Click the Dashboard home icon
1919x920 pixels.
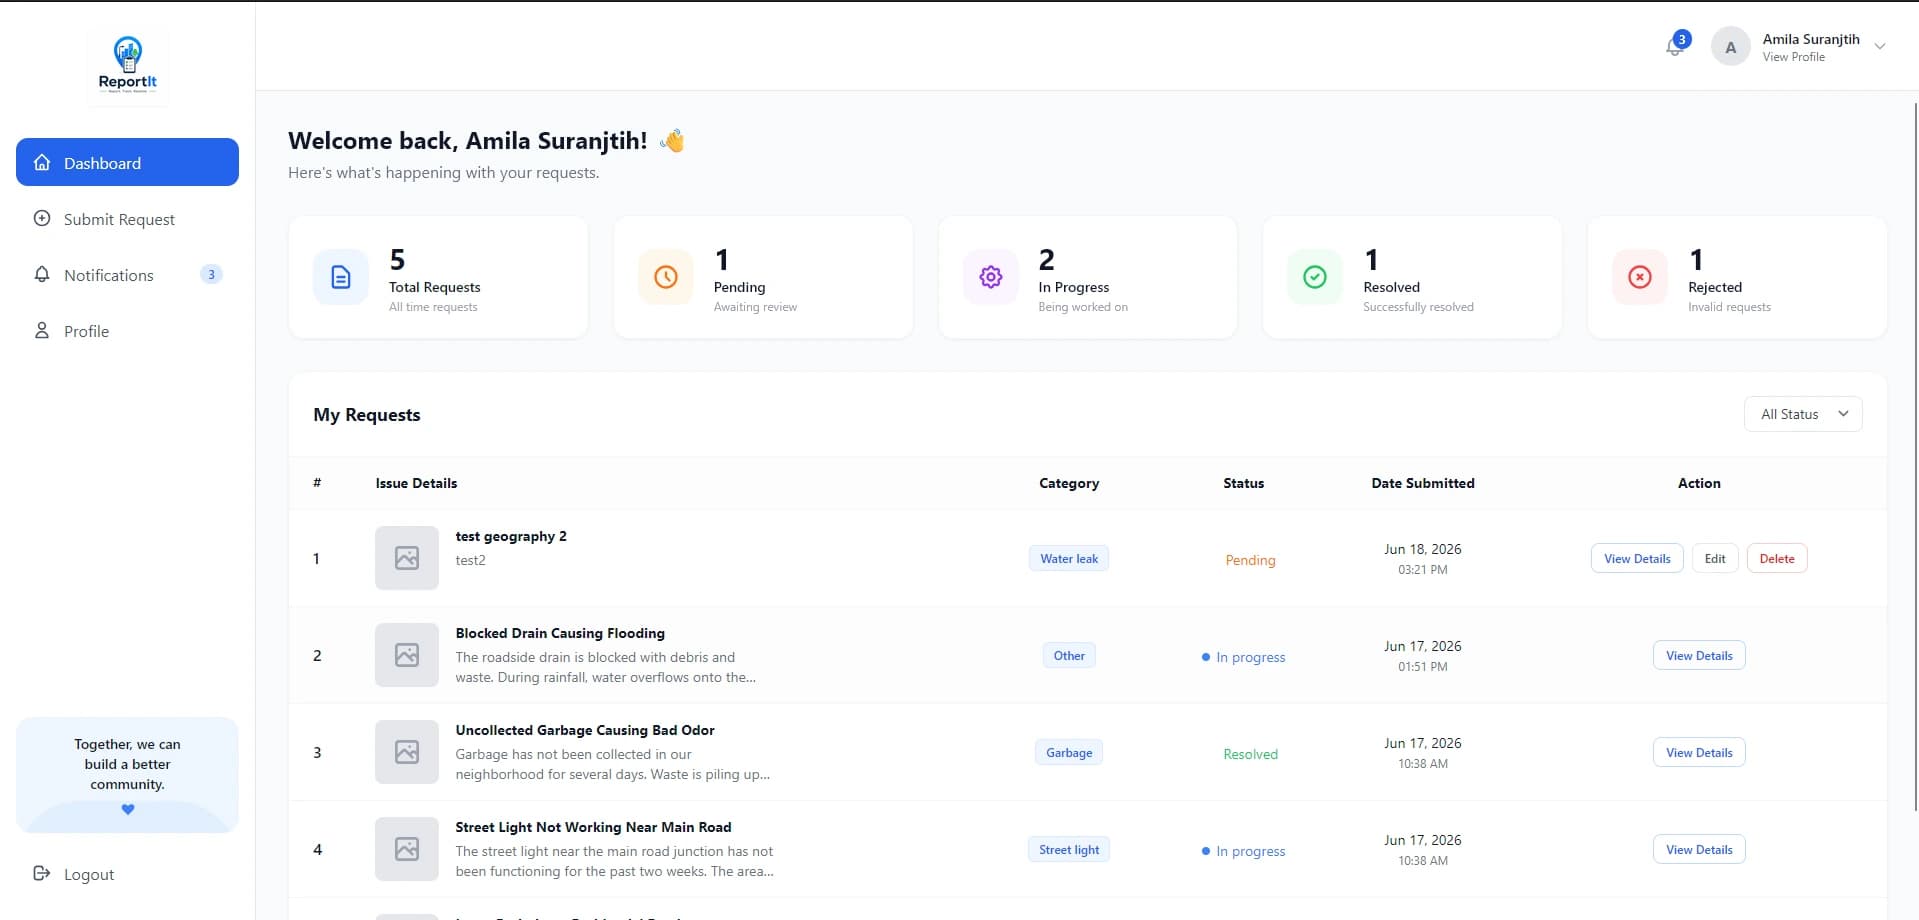click(42, 162)
